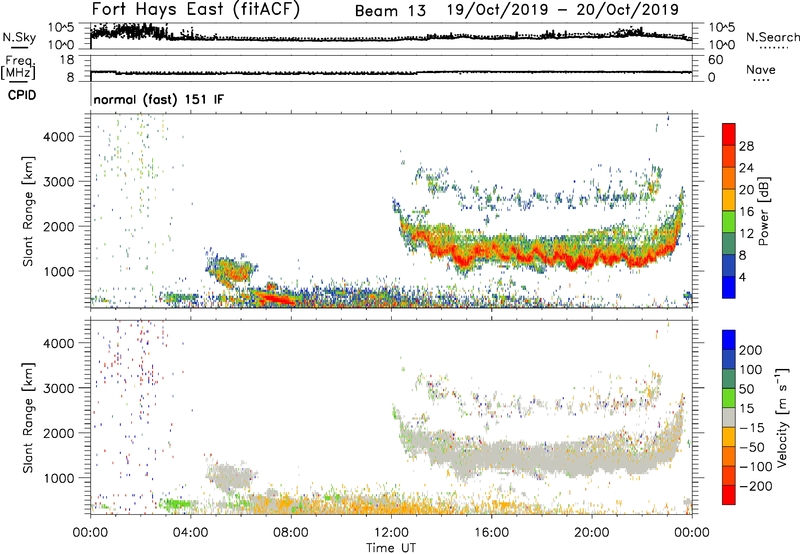This screenshot has height=554, width=800.
Task: Click the 'Fort Hays East (fitACF)' title
Action: (x=195, y=9)
